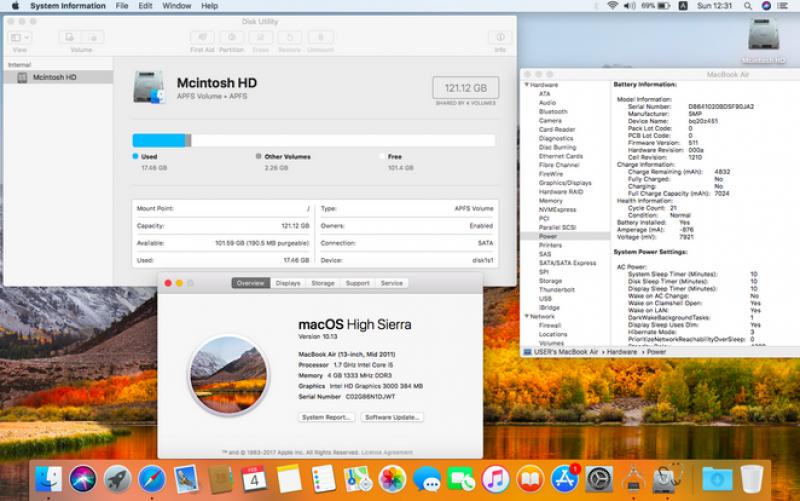The height and width of the screenshot is (501, 800).
Task: Select Bluetooth in hardware list
Action: (x=553, y=112)
